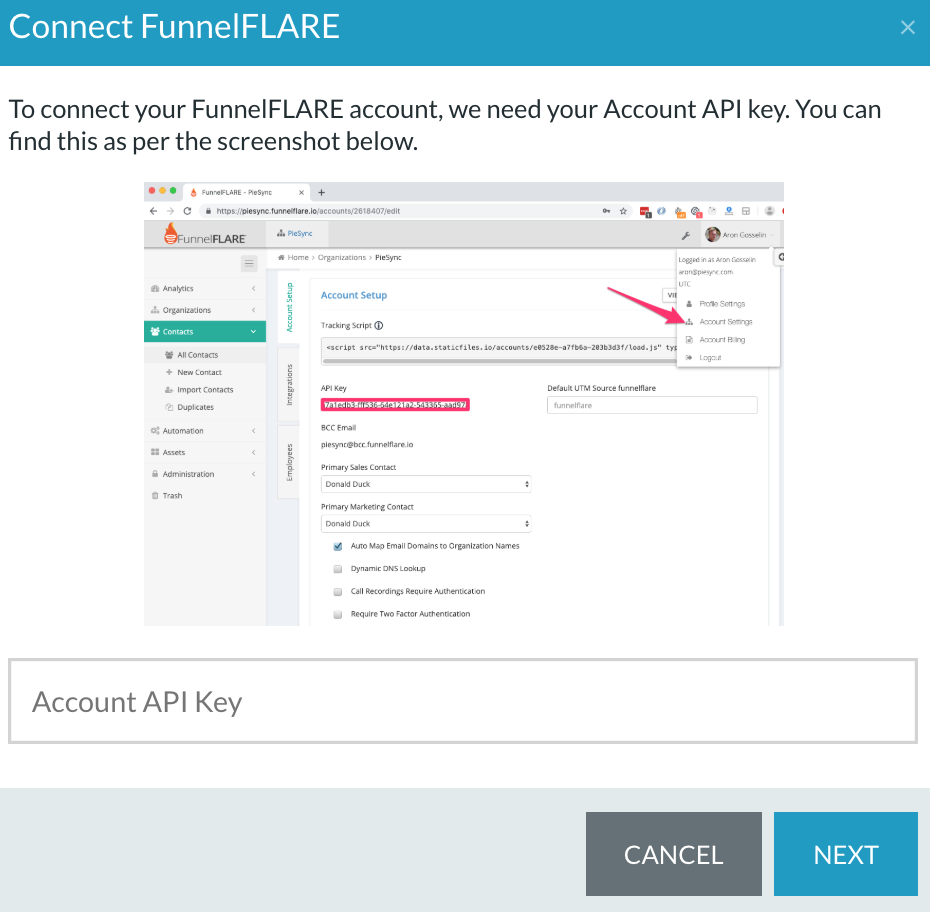Expand the Automation sidebar chevron
Viewport: 930px width, 912px height.
coord(254,431)
